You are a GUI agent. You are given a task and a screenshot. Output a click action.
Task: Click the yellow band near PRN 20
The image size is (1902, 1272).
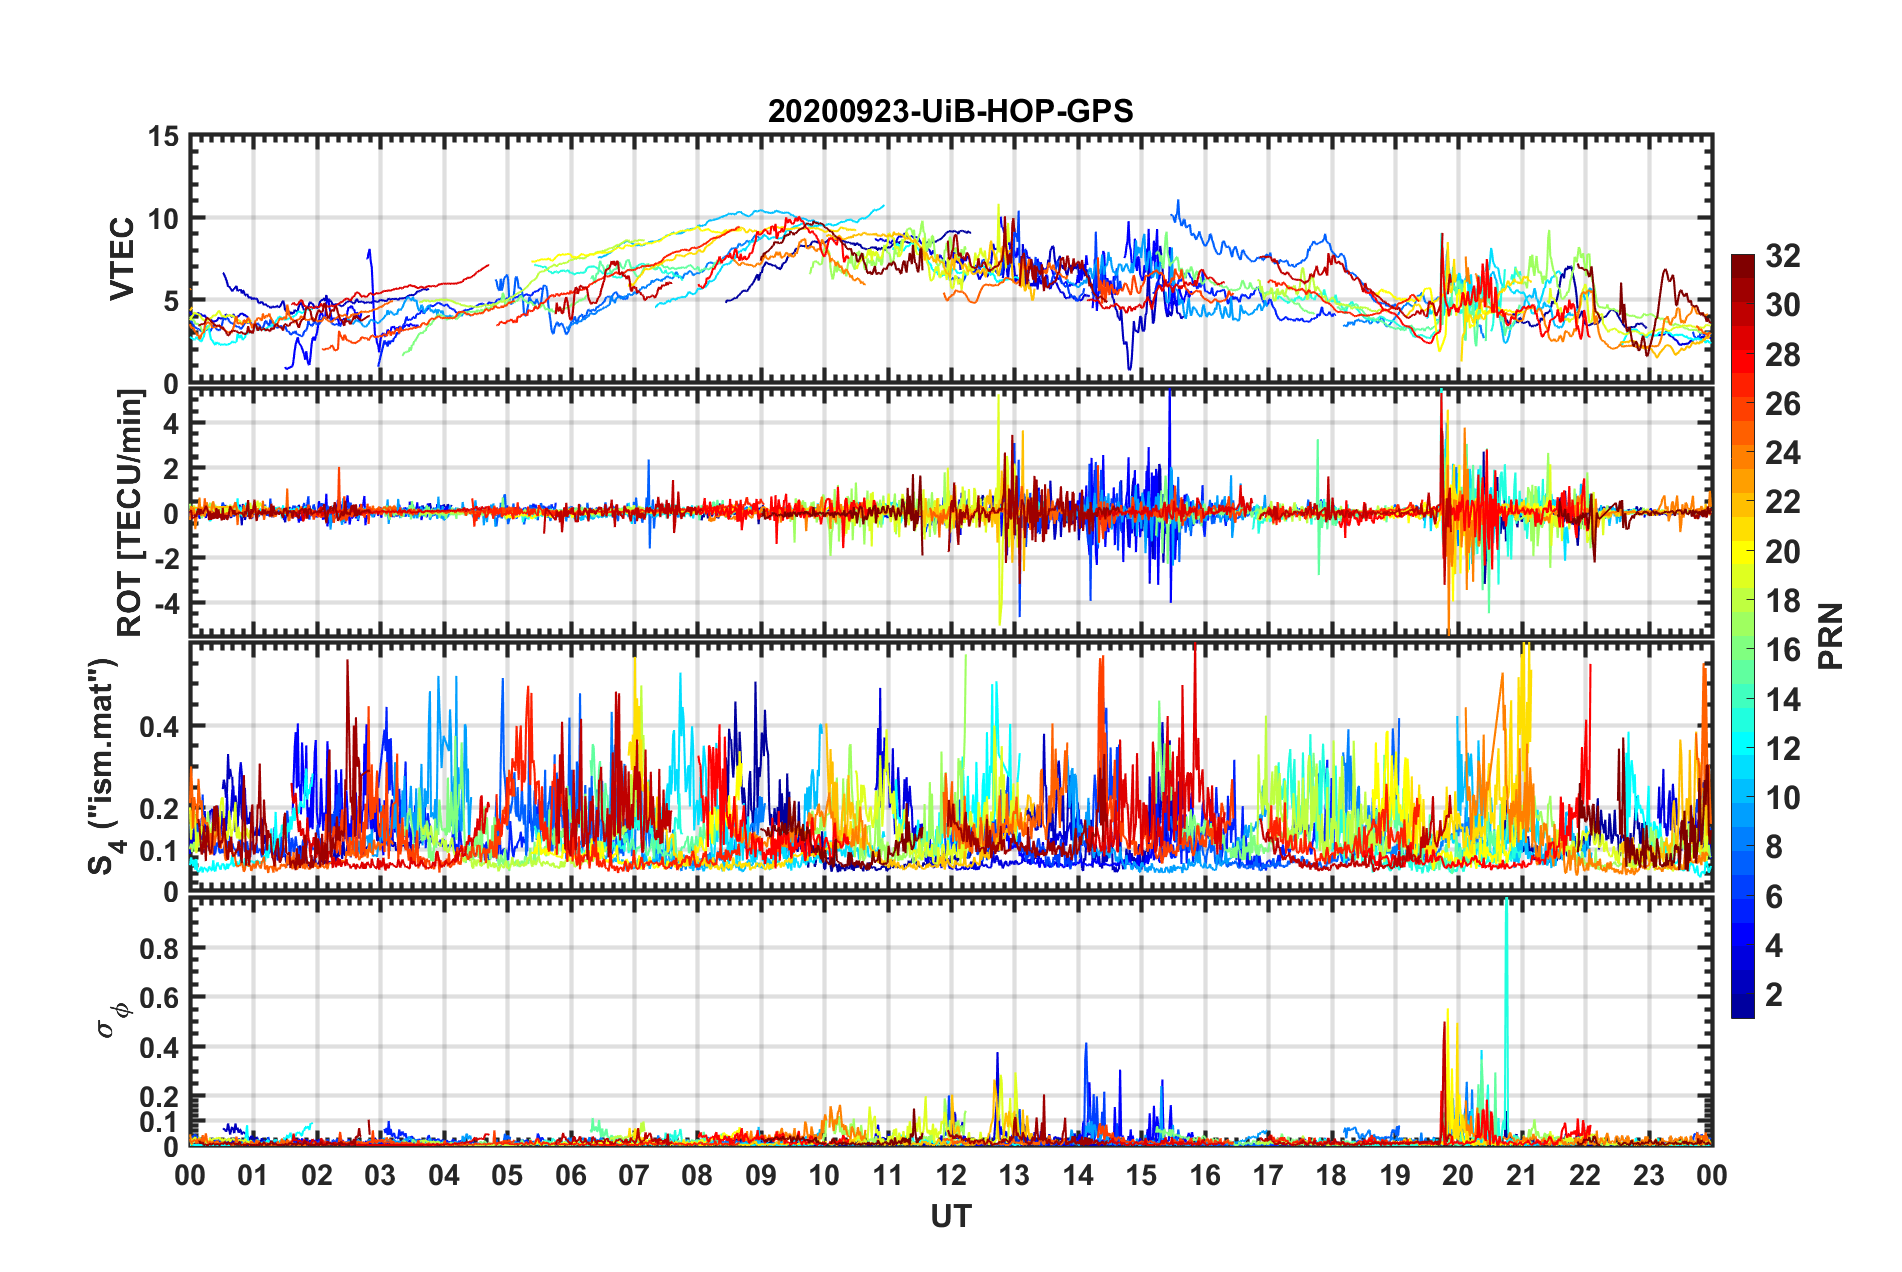(1742, 550)
